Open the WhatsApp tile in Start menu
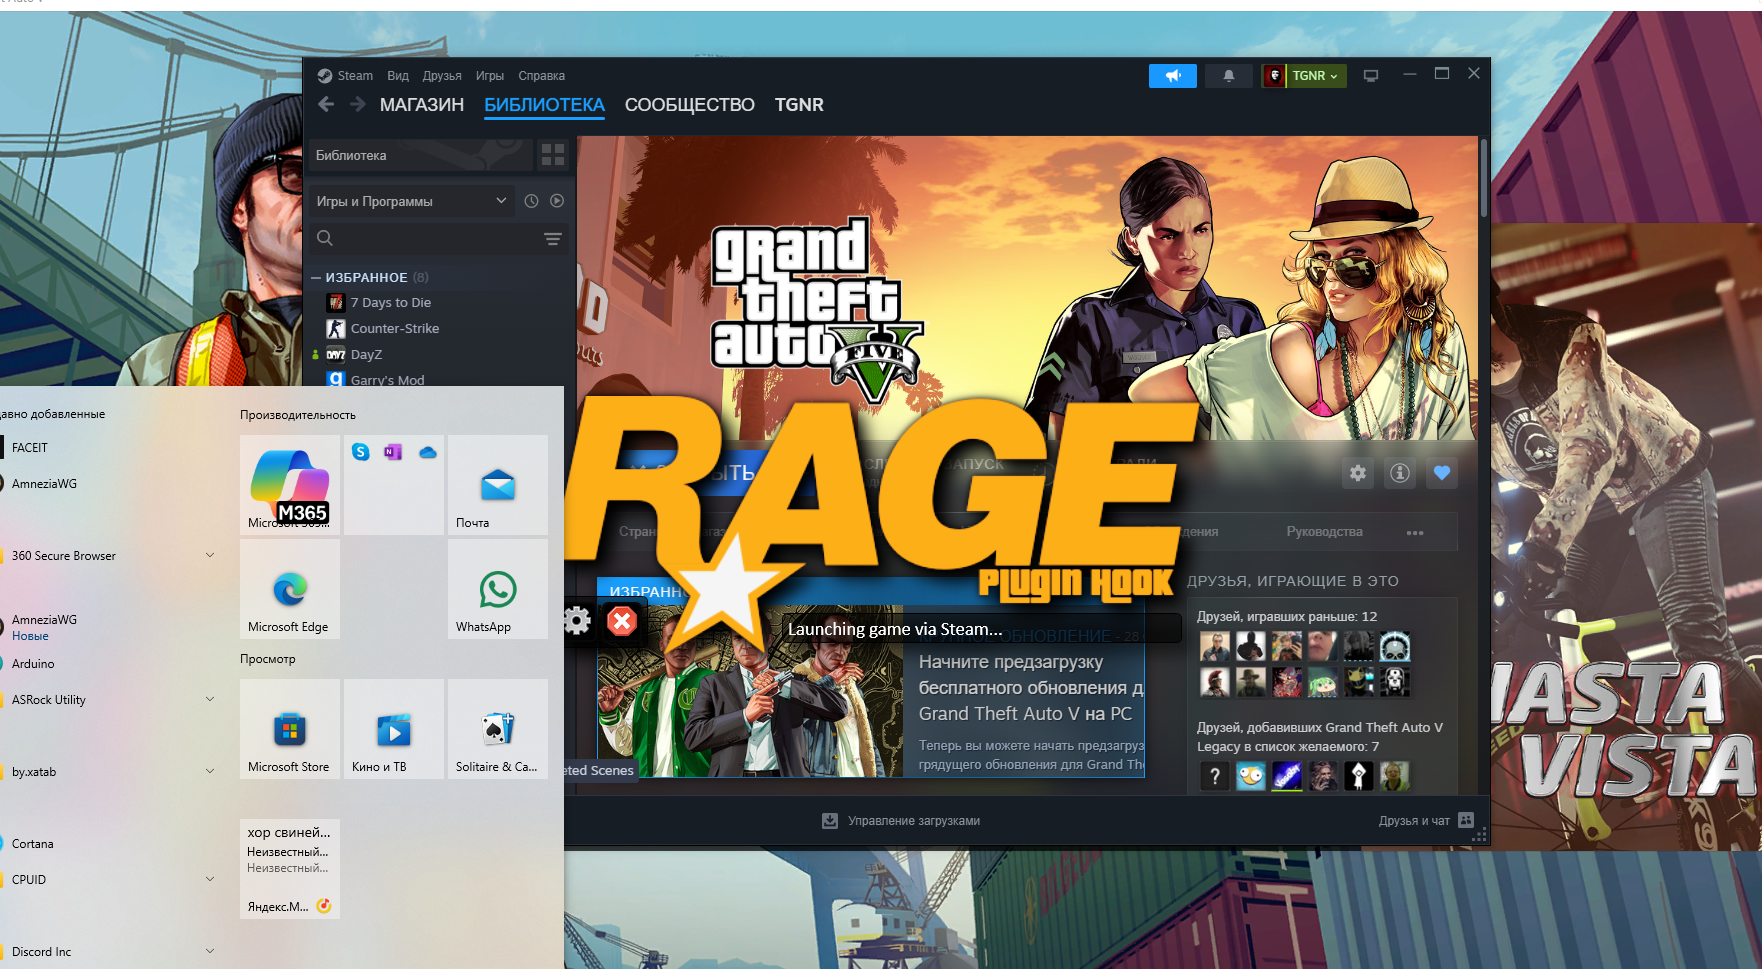Viewport: 1762px width, 969px height. point(497,590)
